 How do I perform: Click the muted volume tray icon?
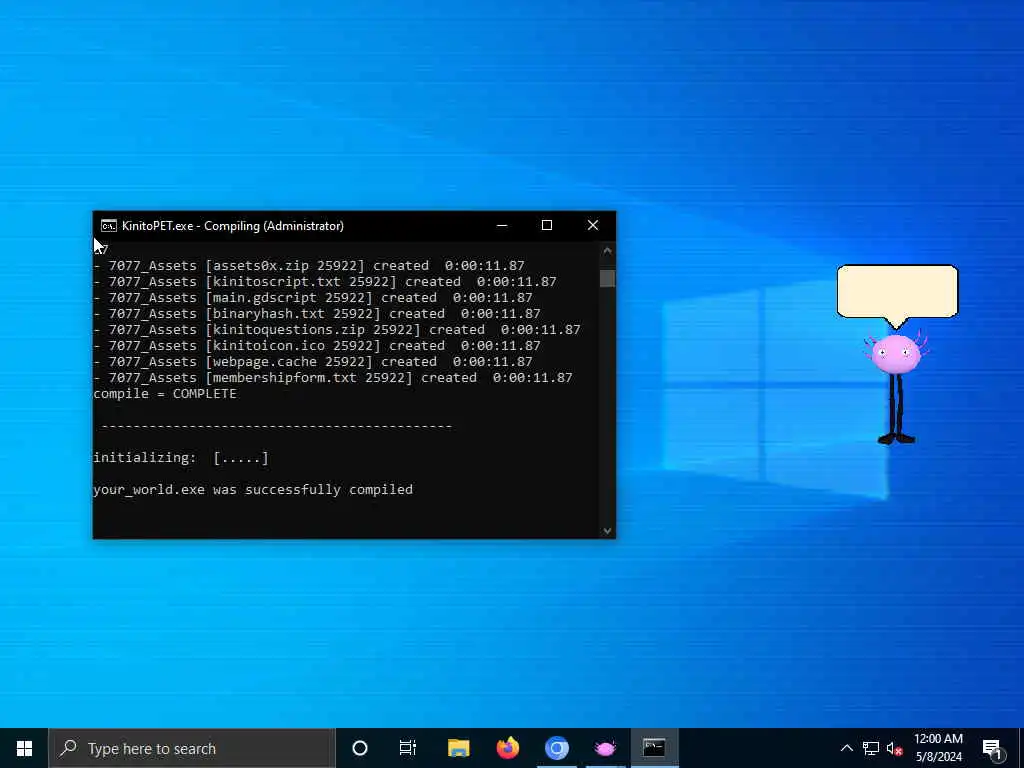[x=894, y=748]
